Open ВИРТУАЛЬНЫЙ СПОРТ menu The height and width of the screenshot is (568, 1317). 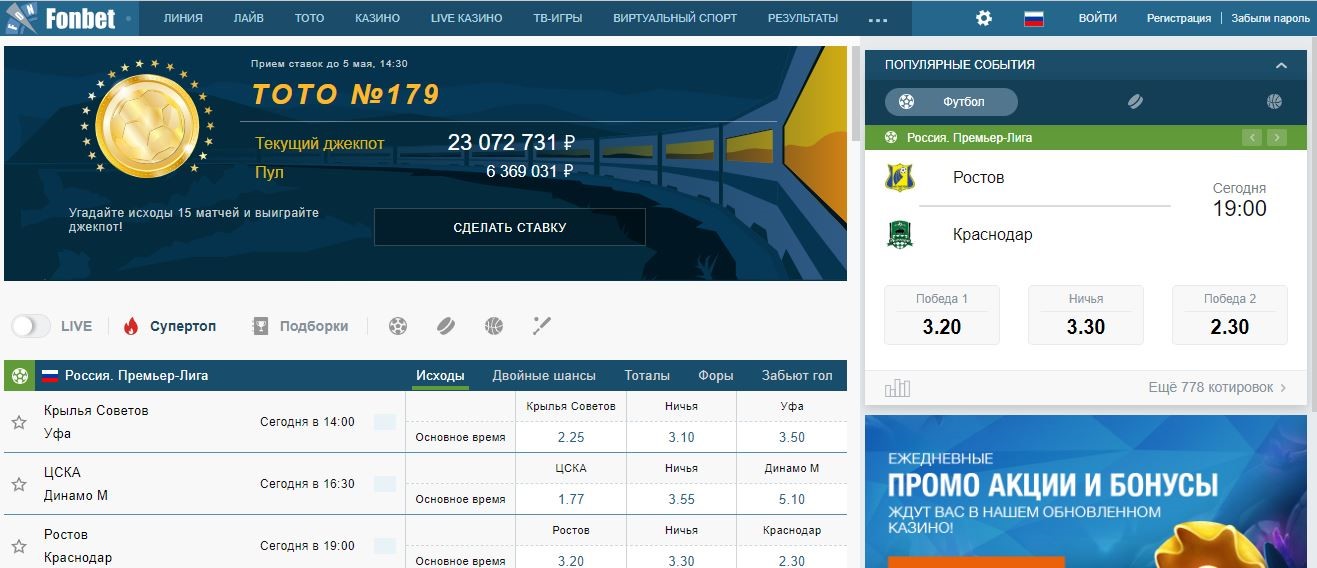click(x=675, y=18)
